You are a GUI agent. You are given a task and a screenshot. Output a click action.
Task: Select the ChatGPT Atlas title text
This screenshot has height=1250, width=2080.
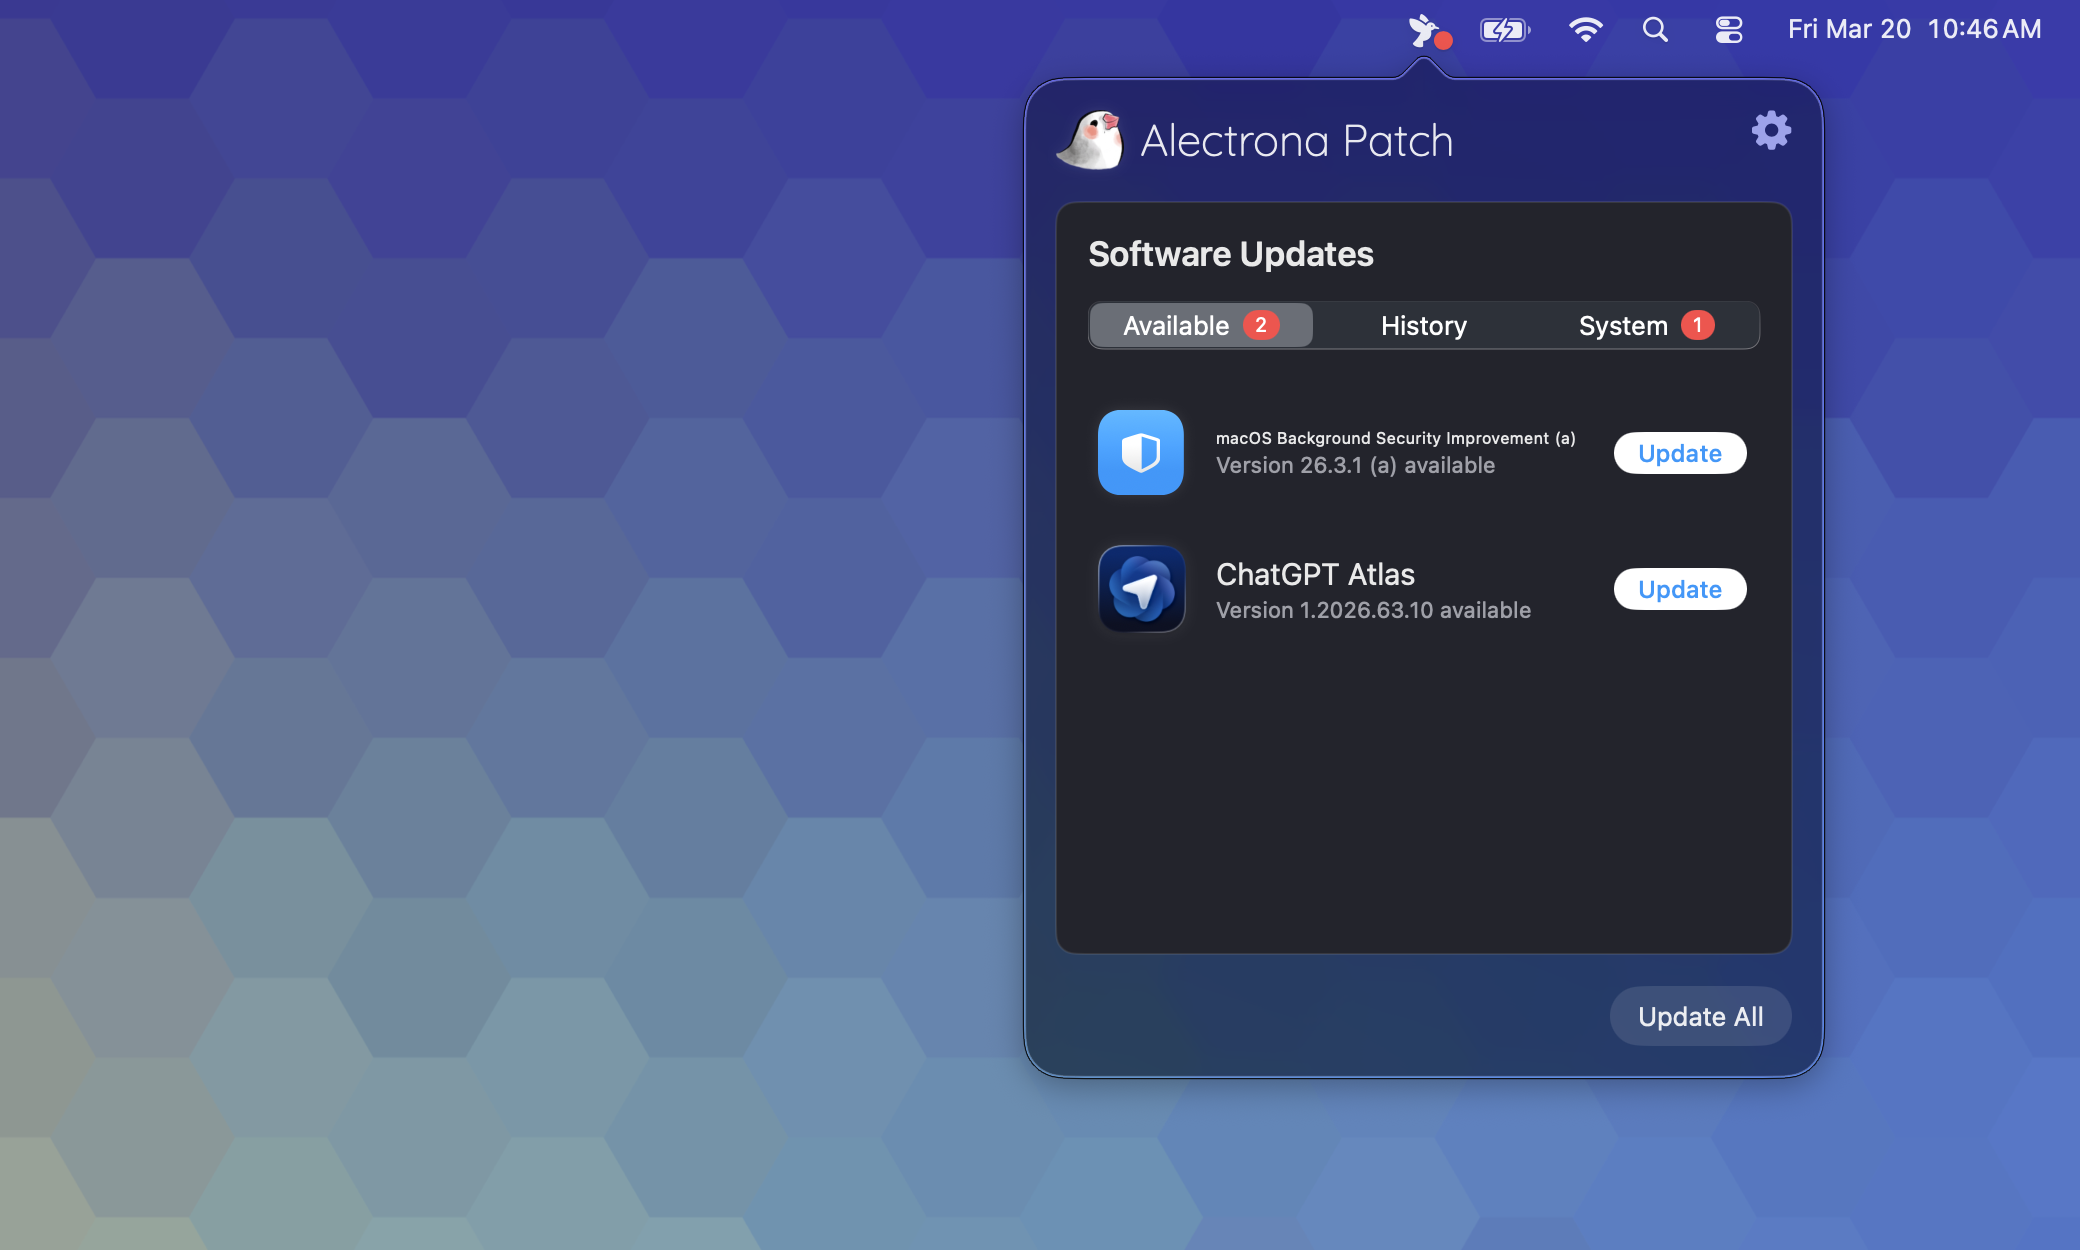coord(1315,575)
